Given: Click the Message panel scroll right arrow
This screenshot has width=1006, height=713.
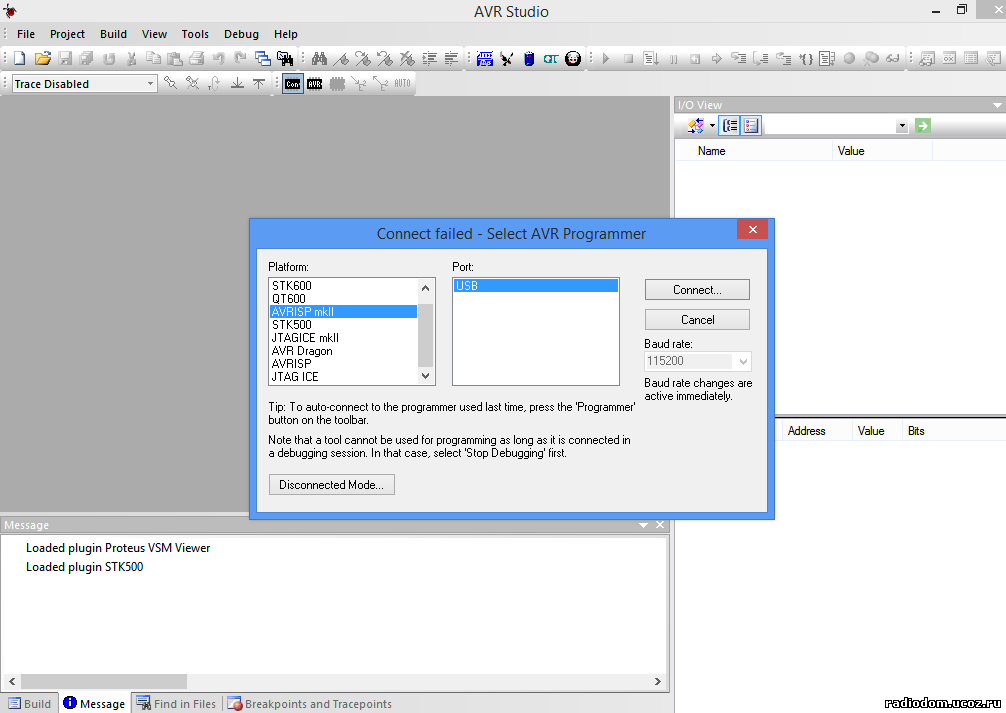Looking at the screenshot, I should coord(658,681).
